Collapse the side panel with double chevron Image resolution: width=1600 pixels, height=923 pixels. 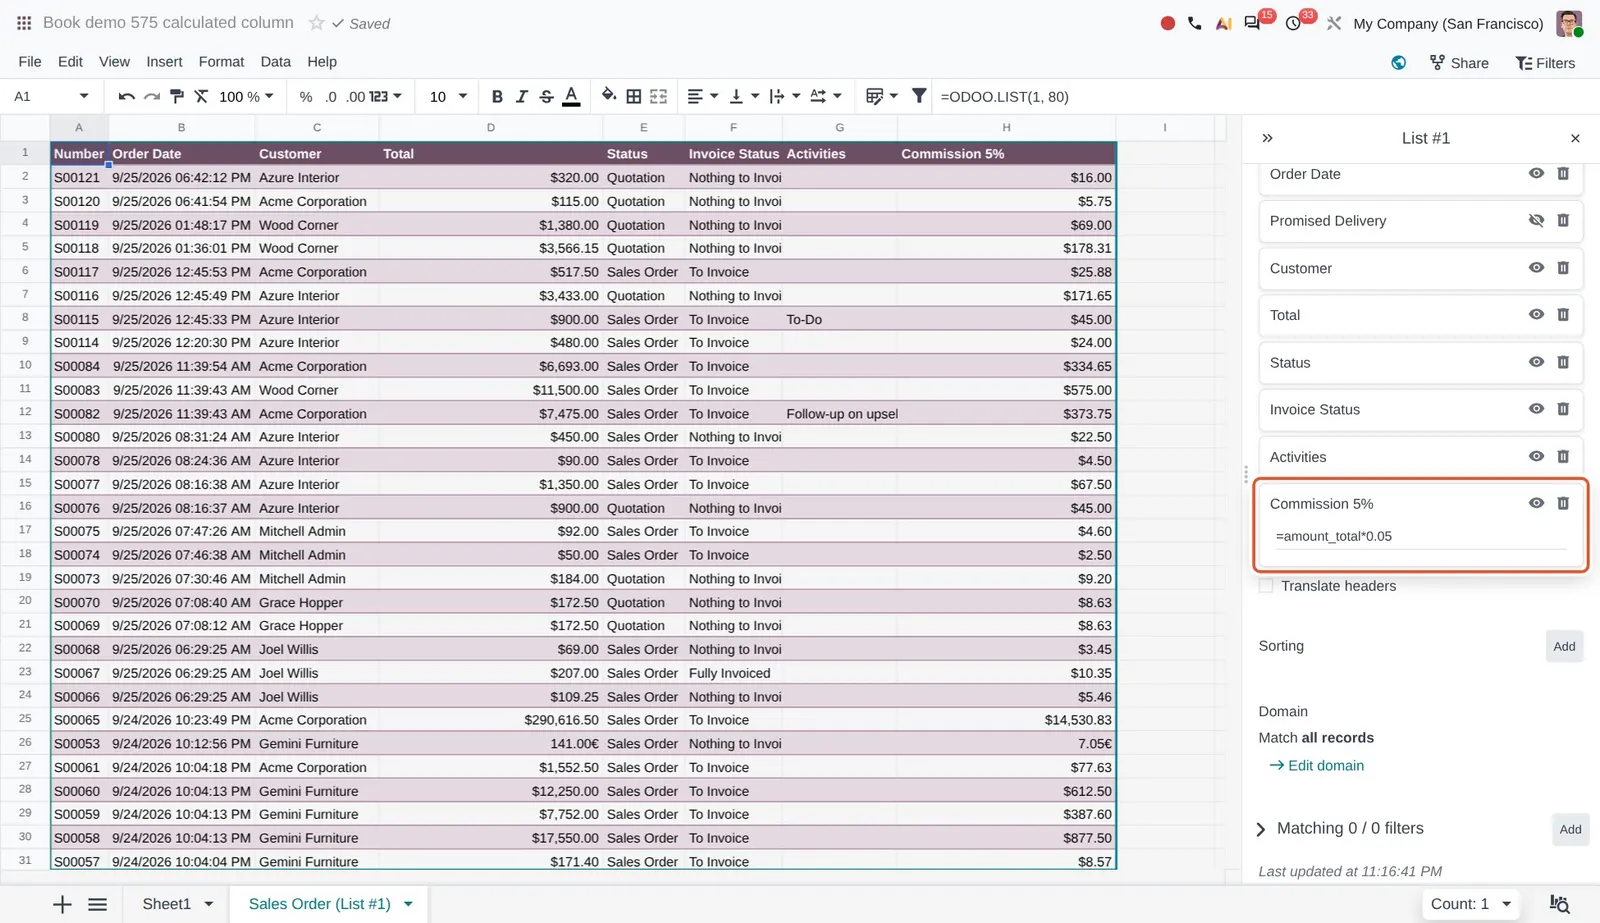point(1267,138)
